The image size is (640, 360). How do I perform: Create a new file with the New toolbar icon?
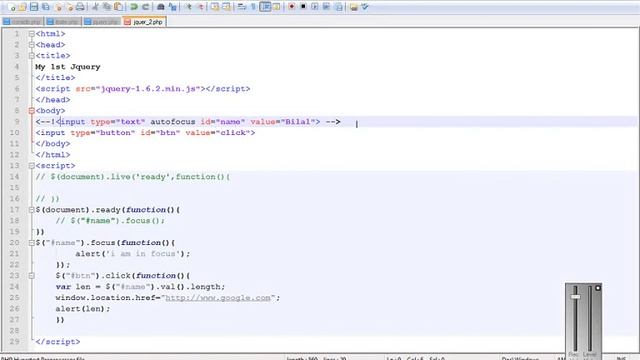click(11, 7)
